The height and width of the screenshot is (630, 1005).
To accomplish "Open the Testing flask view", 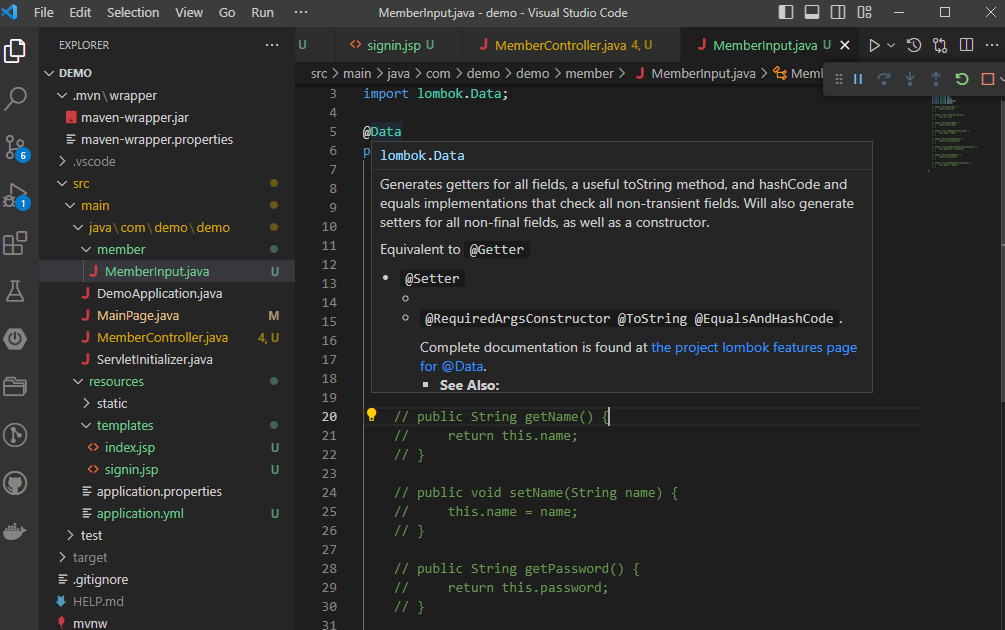I will pyautogui.click(x=15, y=292).
